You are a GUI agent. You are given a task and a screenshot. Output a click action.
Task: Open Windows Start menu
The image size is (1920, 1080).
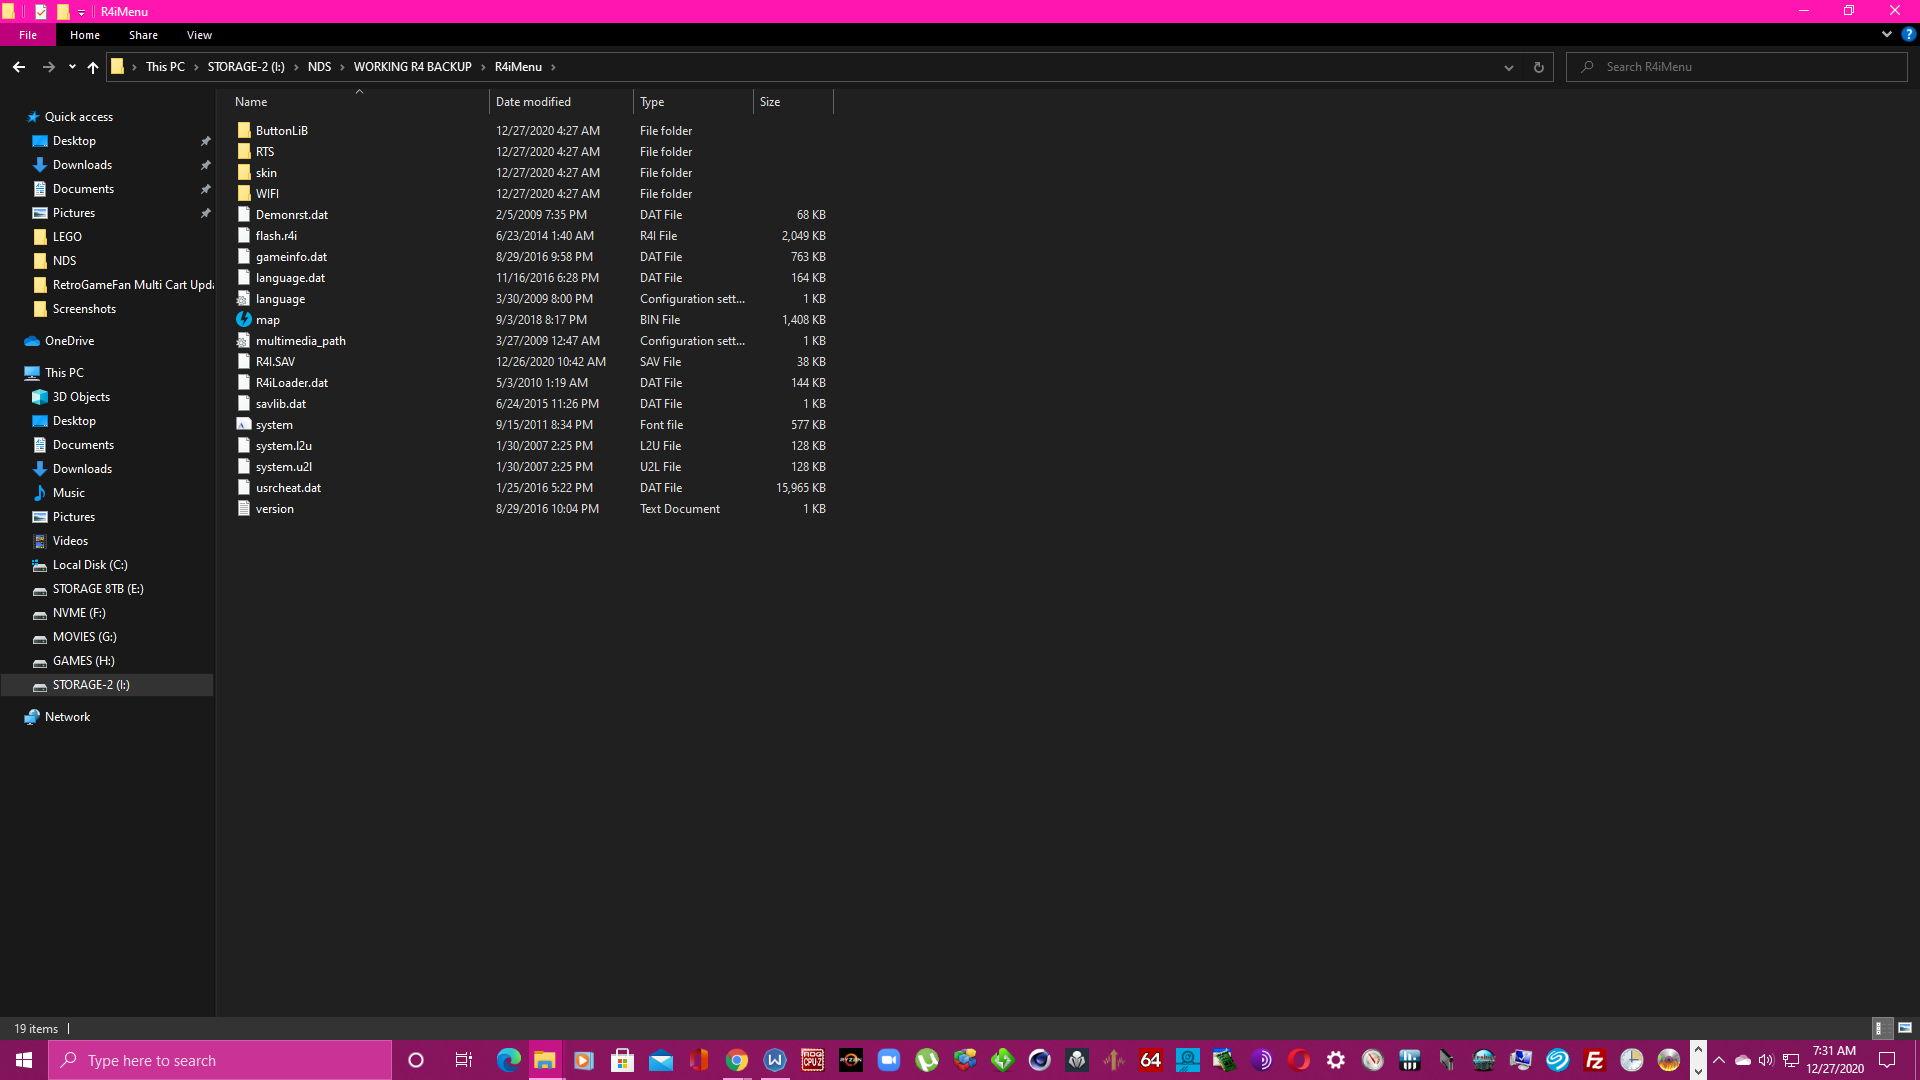coord(24,1060)
